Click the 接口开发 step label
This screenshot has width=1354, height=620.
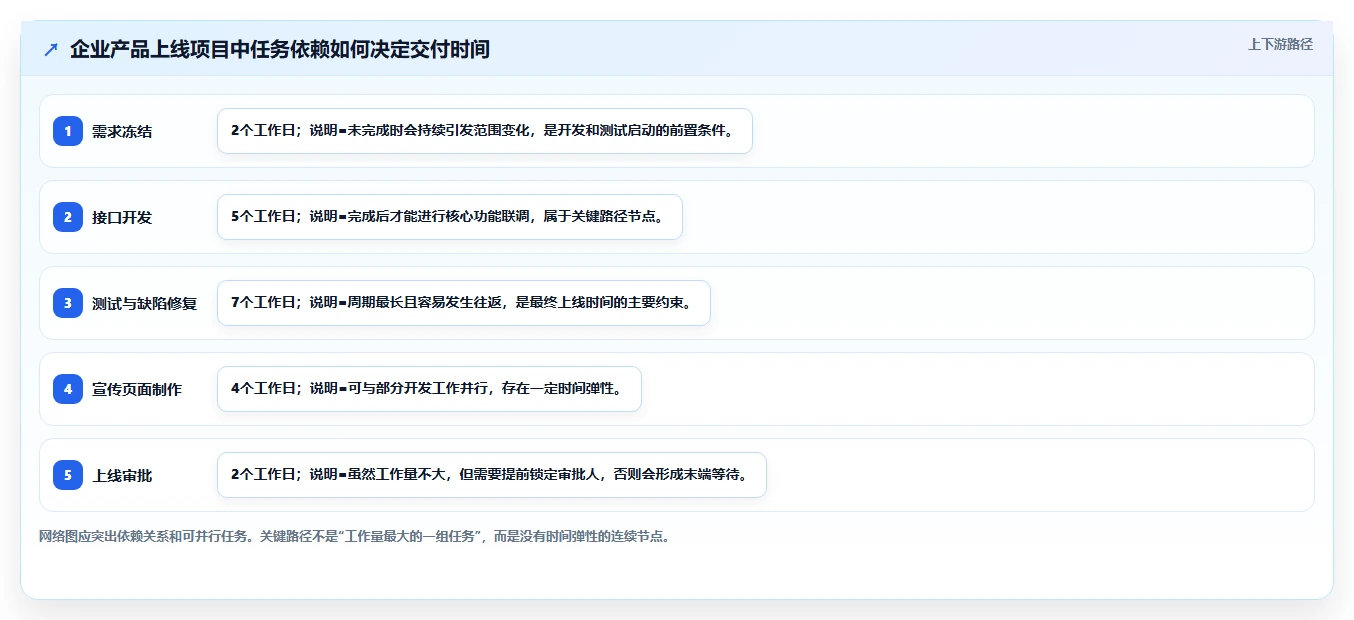tap(122, 217)
